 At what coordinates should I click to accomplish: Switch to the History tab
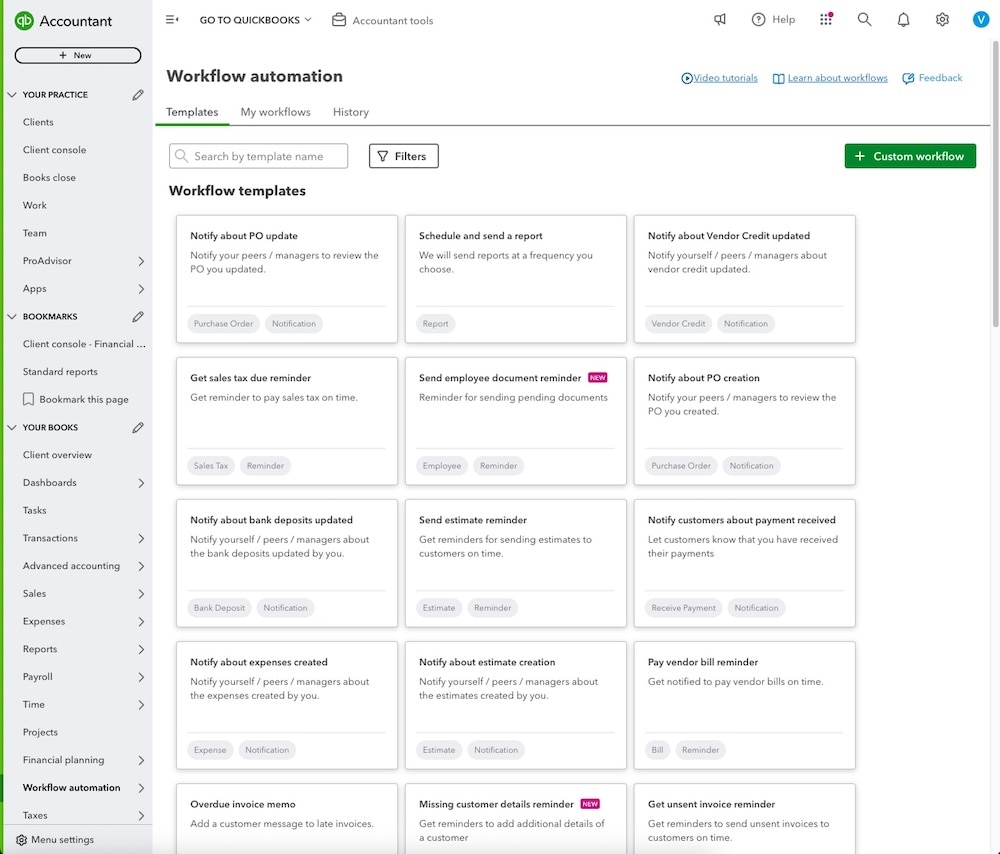(350, 111)
